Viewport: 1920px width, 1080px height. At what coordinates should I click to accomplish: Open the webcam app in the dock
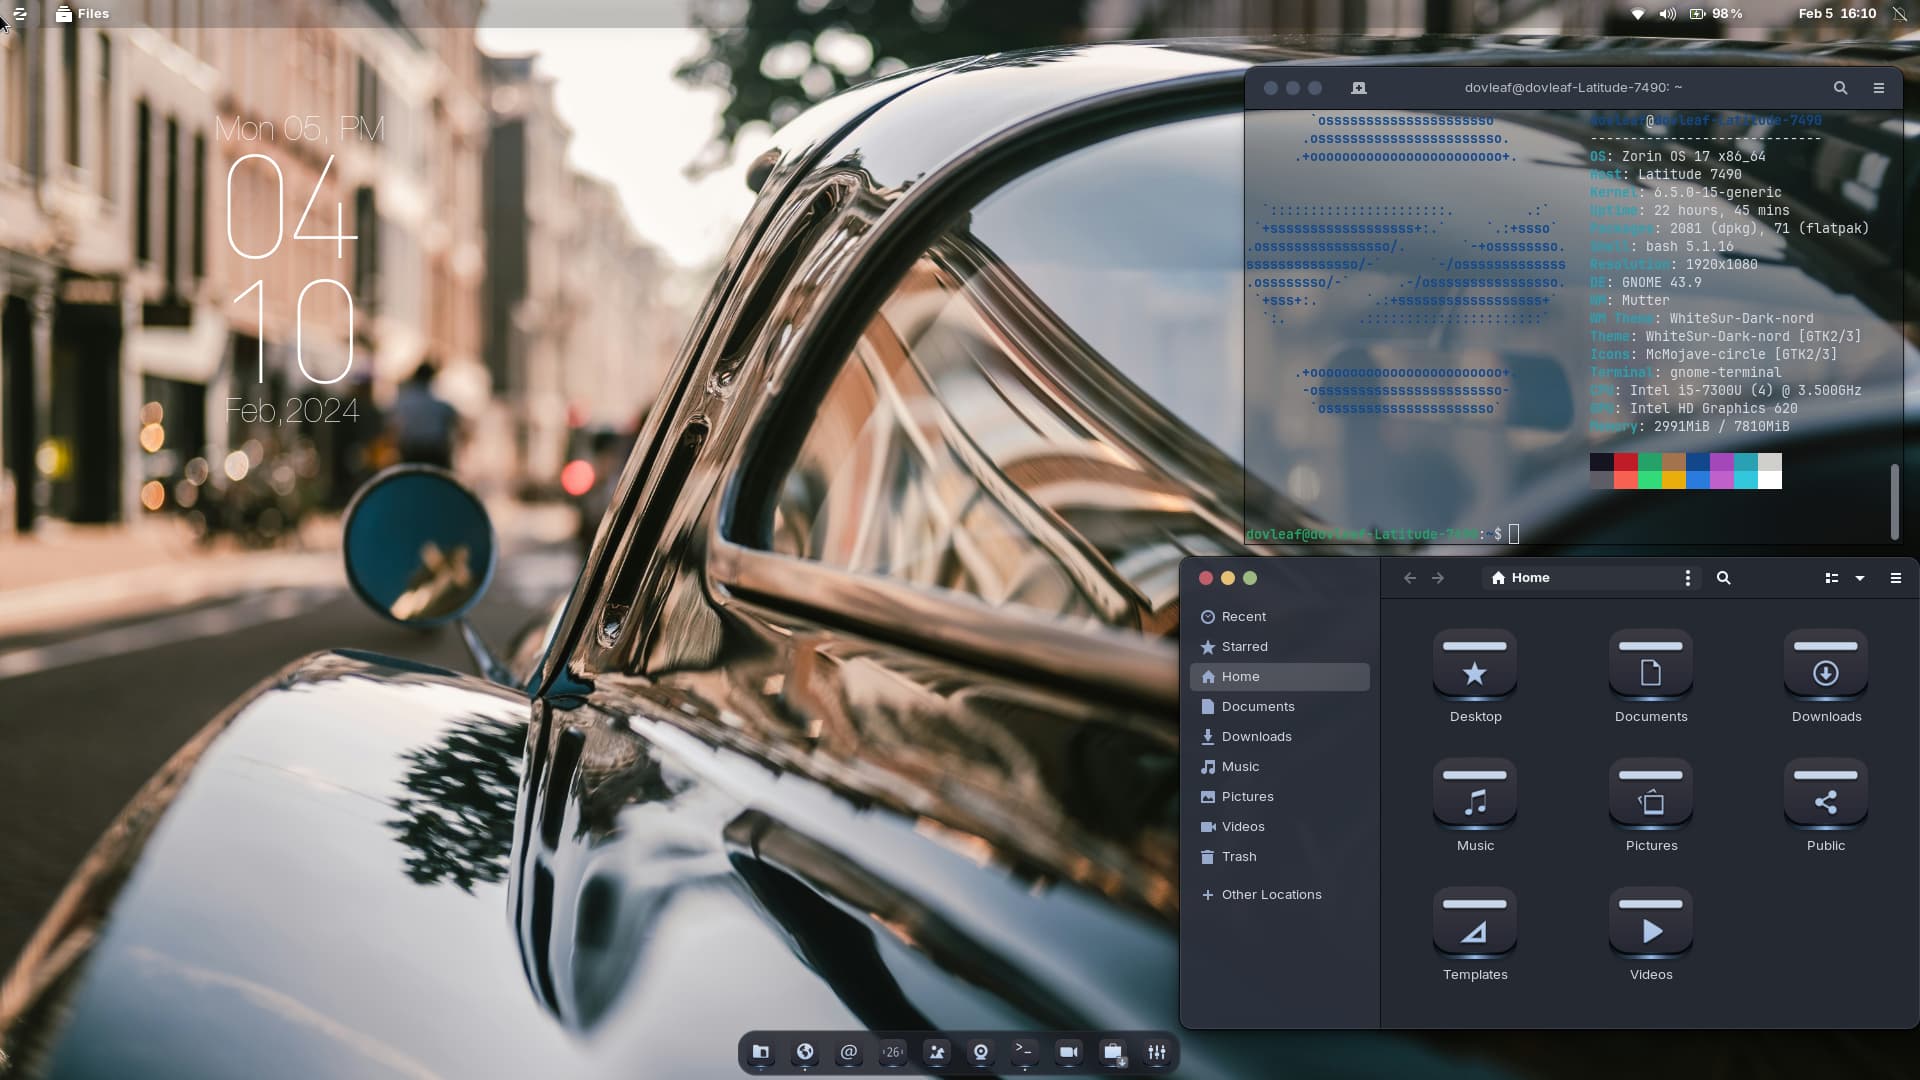point(981,1052)
